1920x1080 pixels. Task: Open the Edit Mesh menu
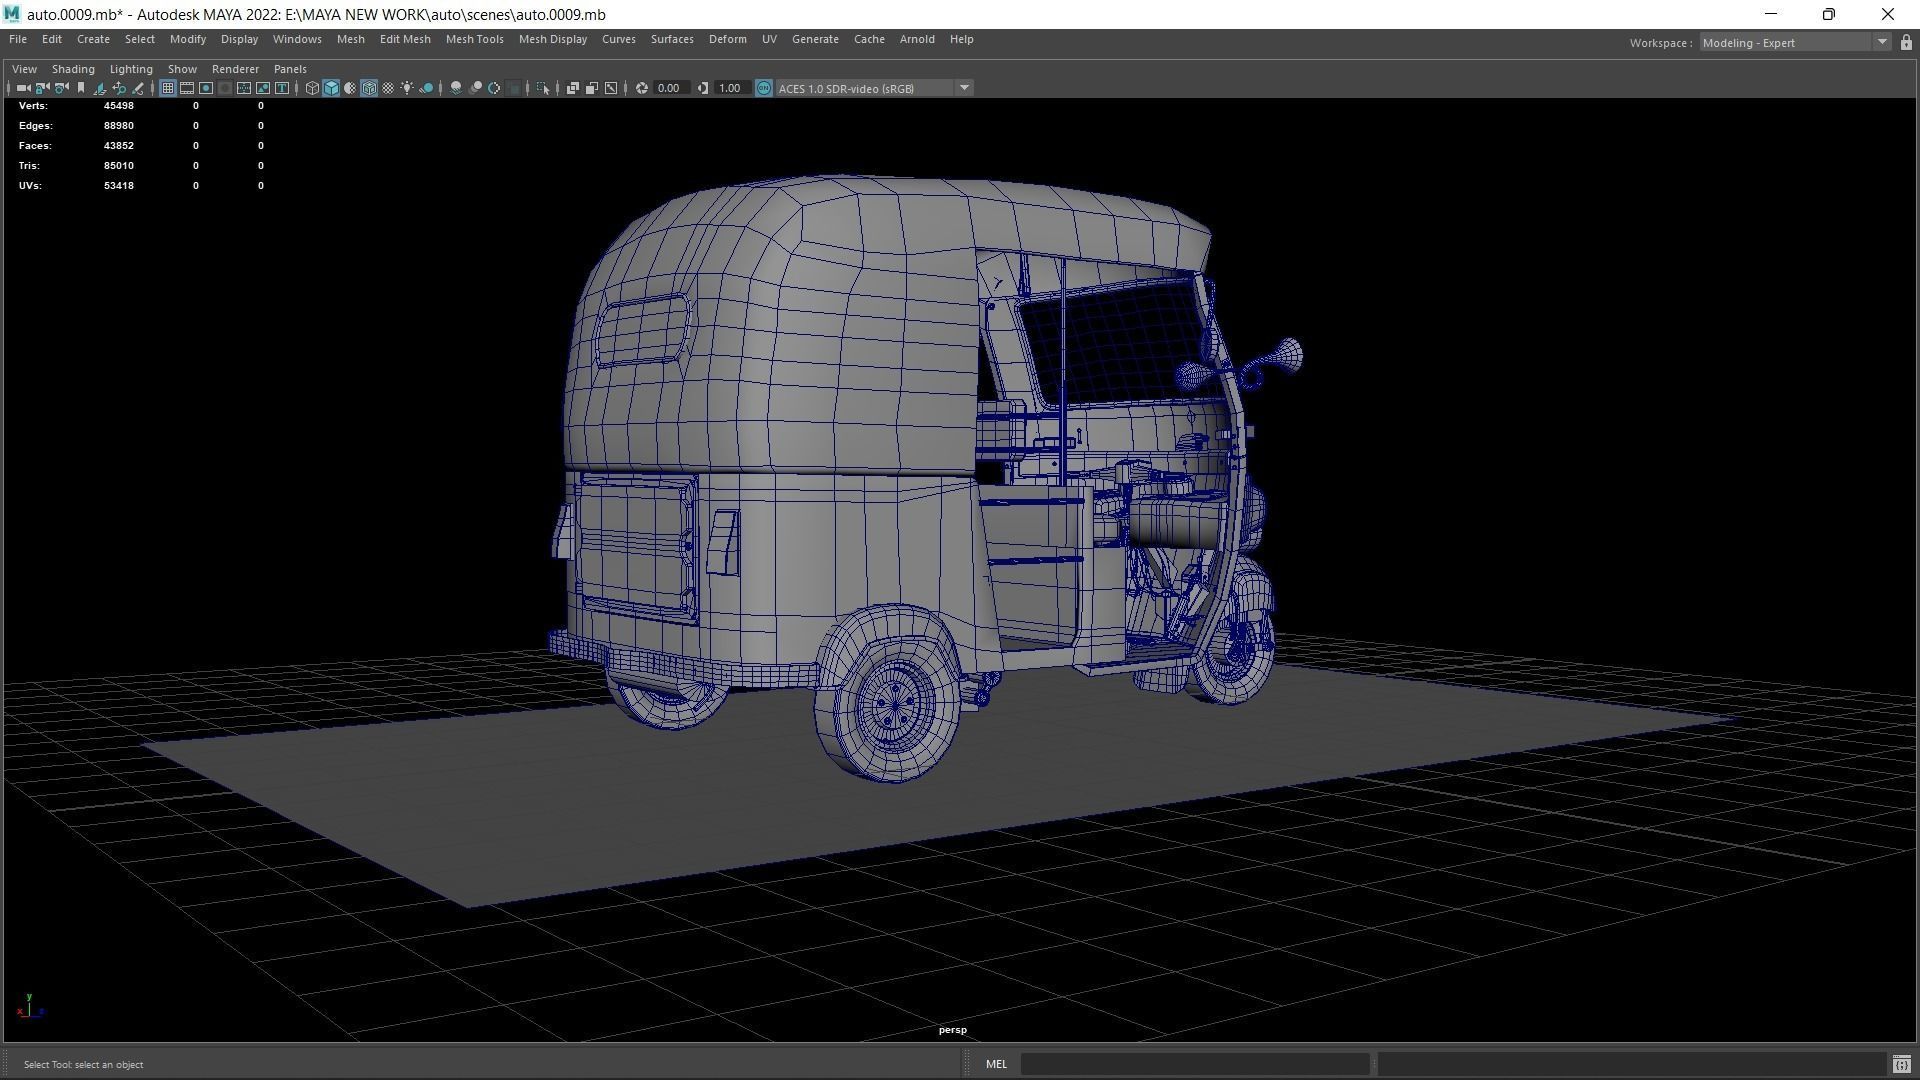[x=405, y=39]
